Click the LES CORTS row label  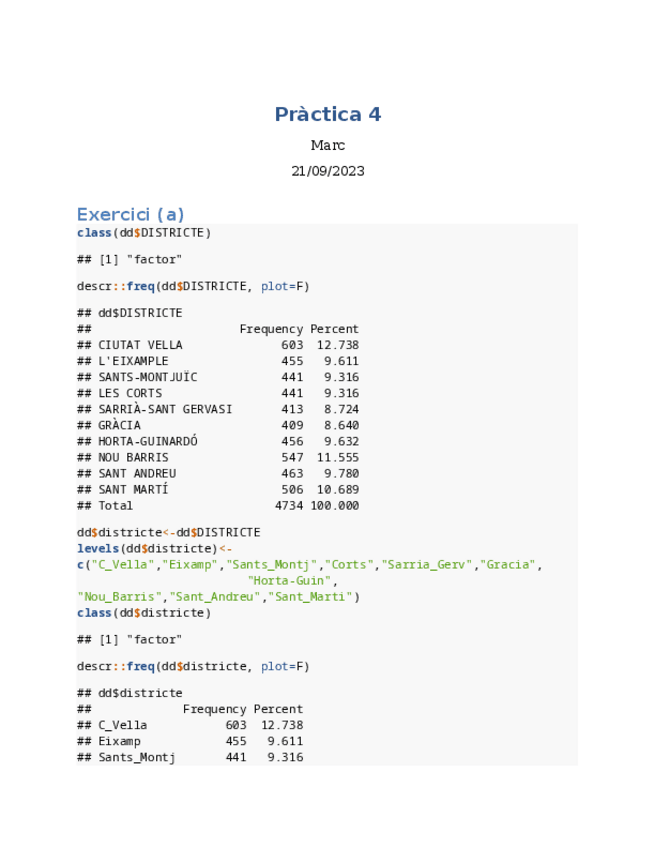click(x=129, y=393)
